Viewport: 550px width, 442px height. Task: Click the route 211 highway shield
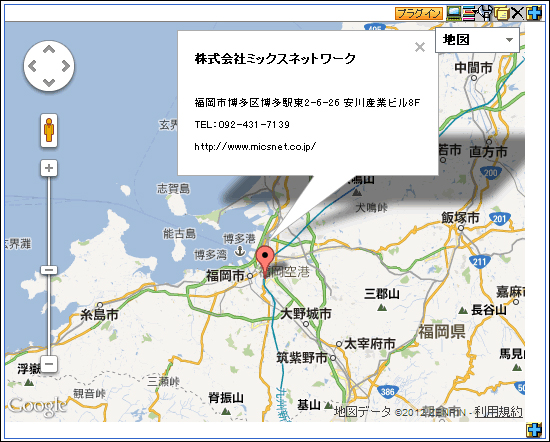[479, 261]
